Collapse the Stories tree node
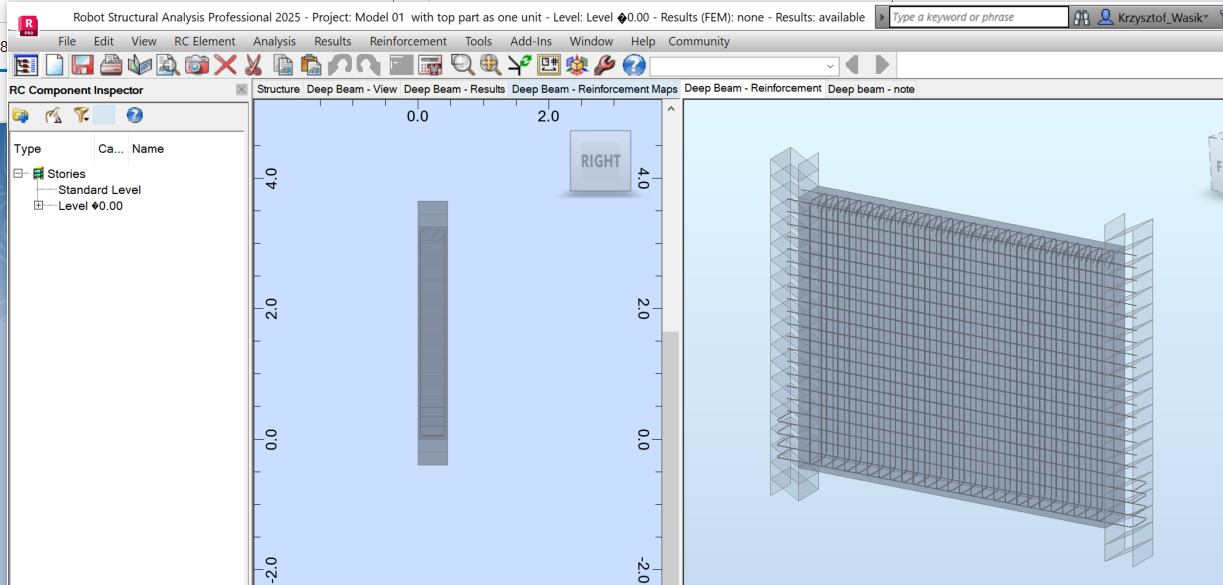 coord(18,173)
